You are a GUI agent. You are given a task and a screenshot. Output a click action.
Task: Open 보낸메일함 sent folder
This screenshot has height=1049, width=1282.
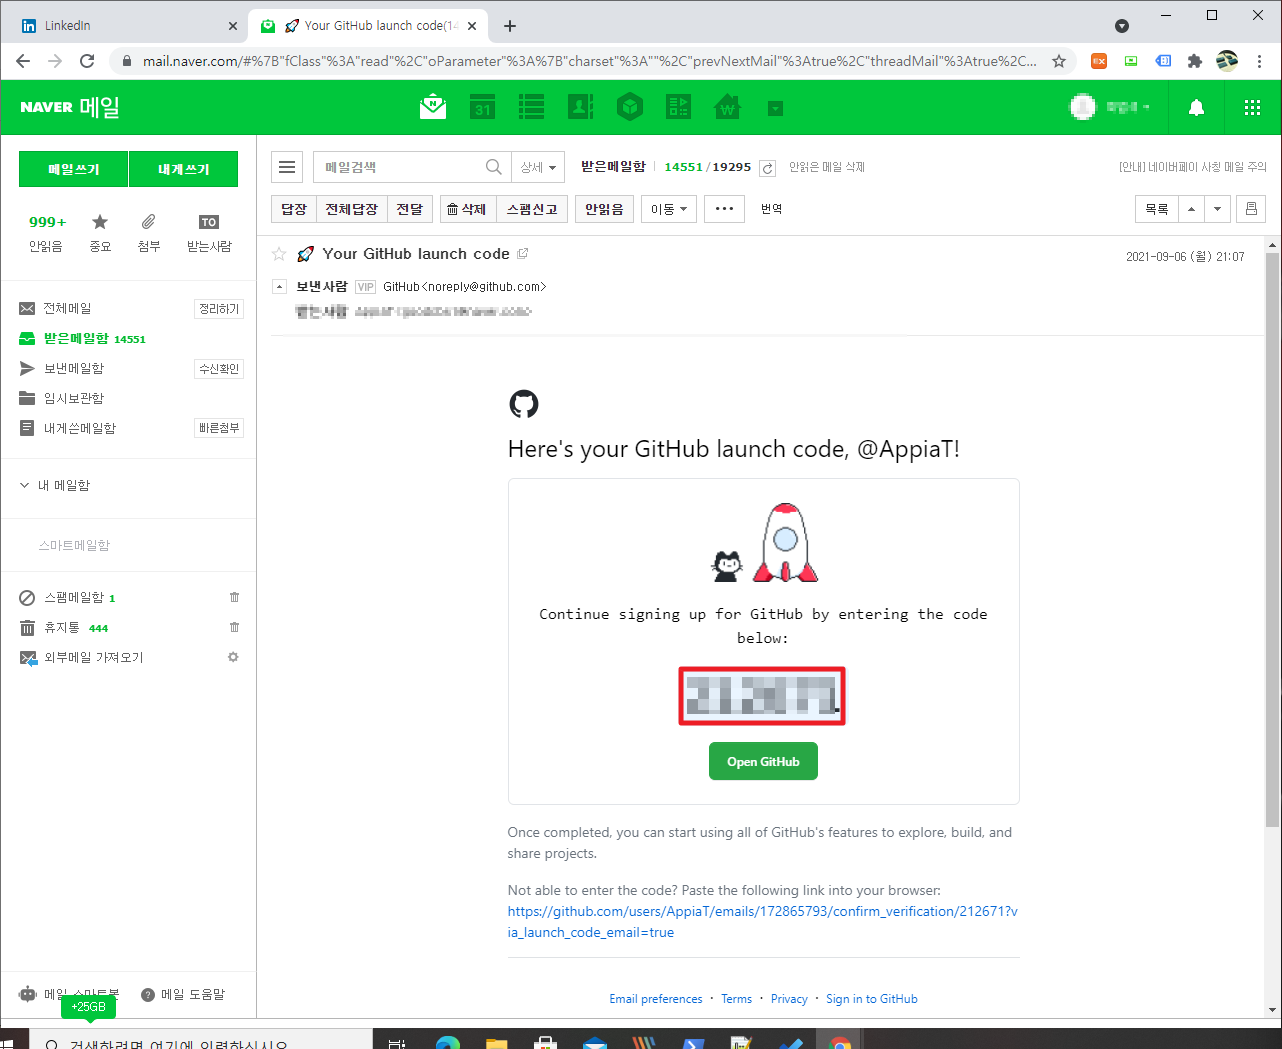[73, 368]
